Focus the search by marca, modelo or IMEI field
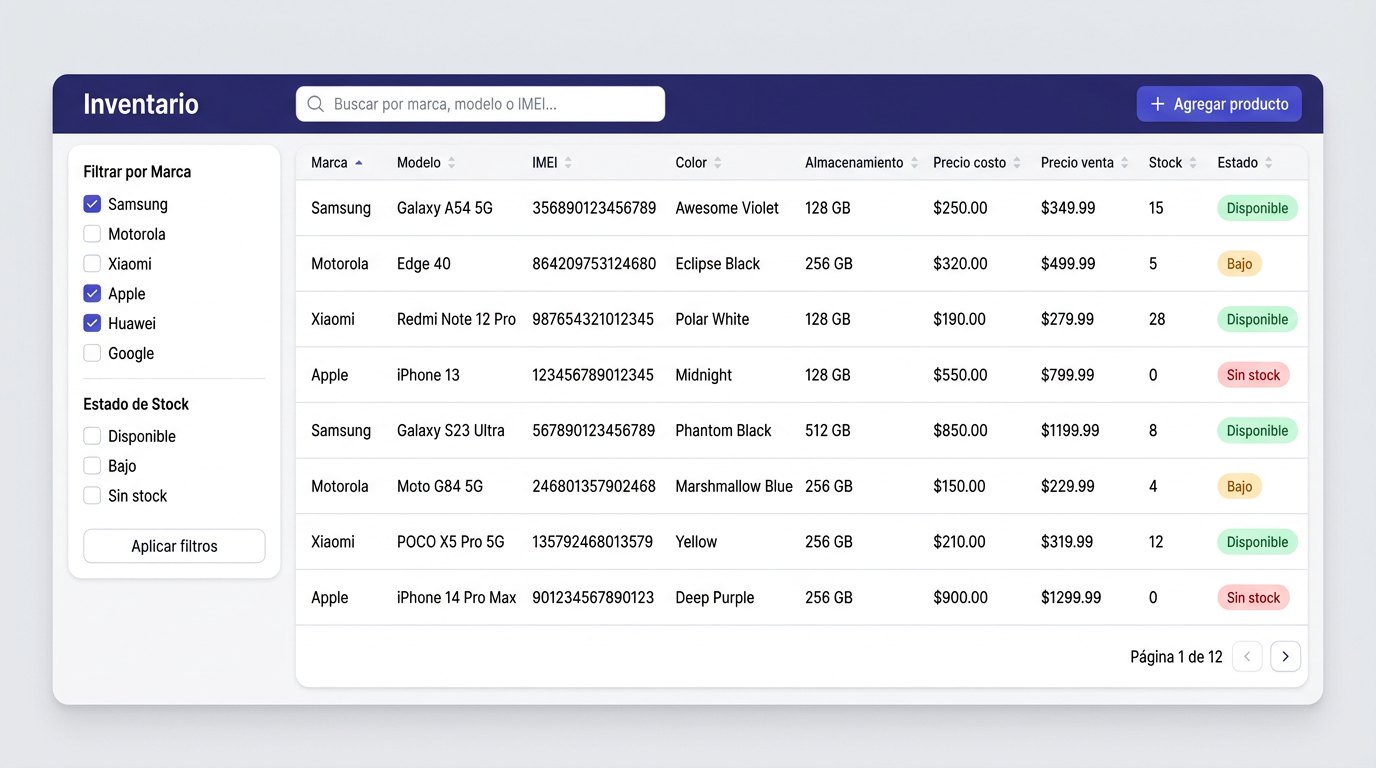 point(480,104)
